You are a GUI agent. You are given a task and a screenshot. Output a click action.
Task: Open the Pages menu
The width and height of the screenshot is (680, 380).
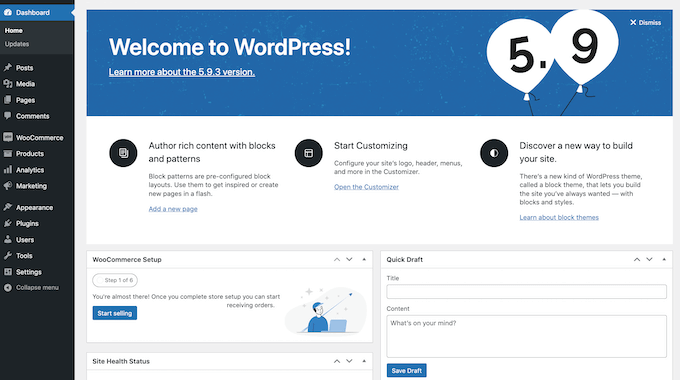[x=26, y=100]
